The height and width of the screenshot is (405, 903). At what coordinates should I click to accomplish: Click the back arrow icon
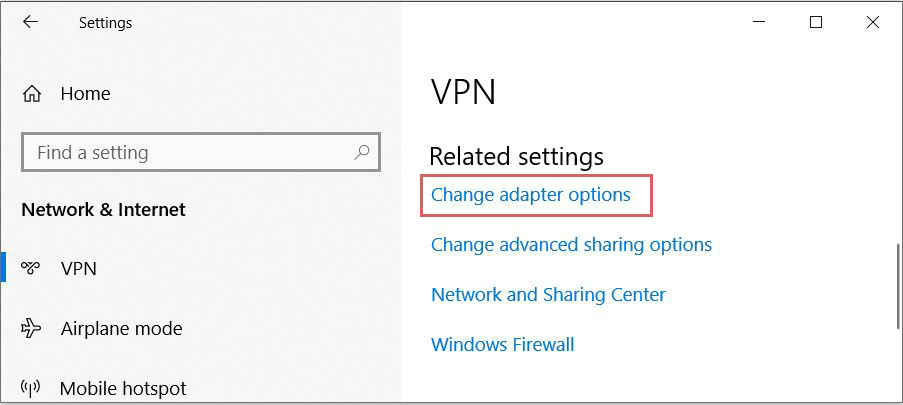pos(30,22)
